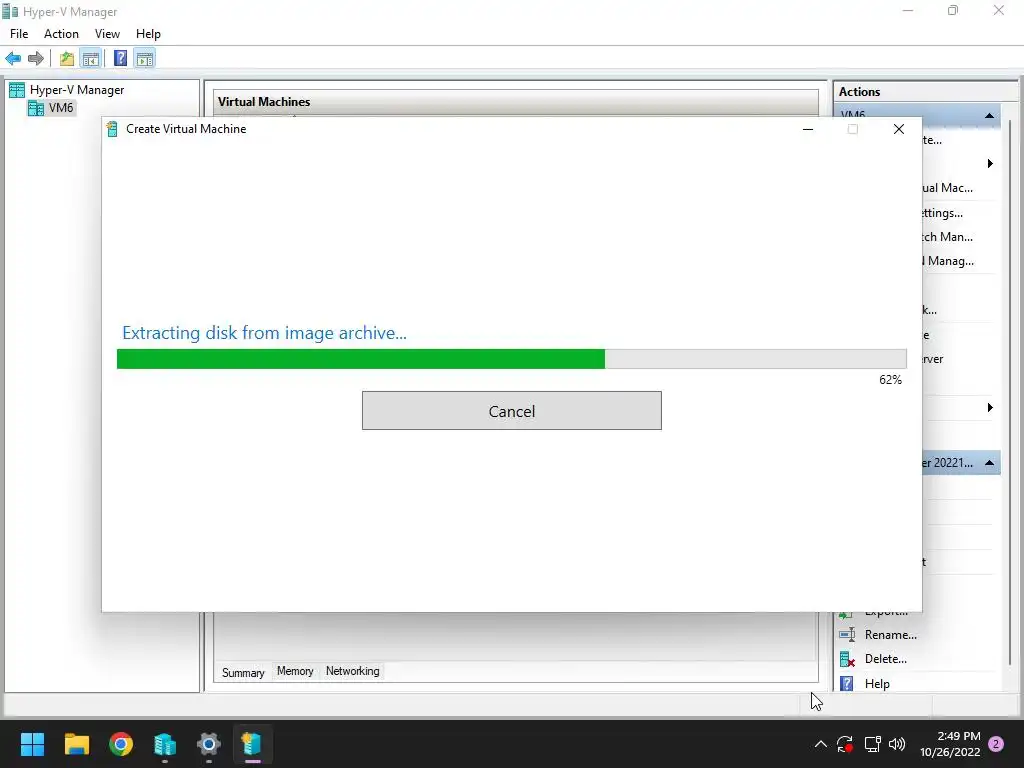1024x768 pixels.
Task: Click the Hyper-V Manager root node icon
Action: 17,90
